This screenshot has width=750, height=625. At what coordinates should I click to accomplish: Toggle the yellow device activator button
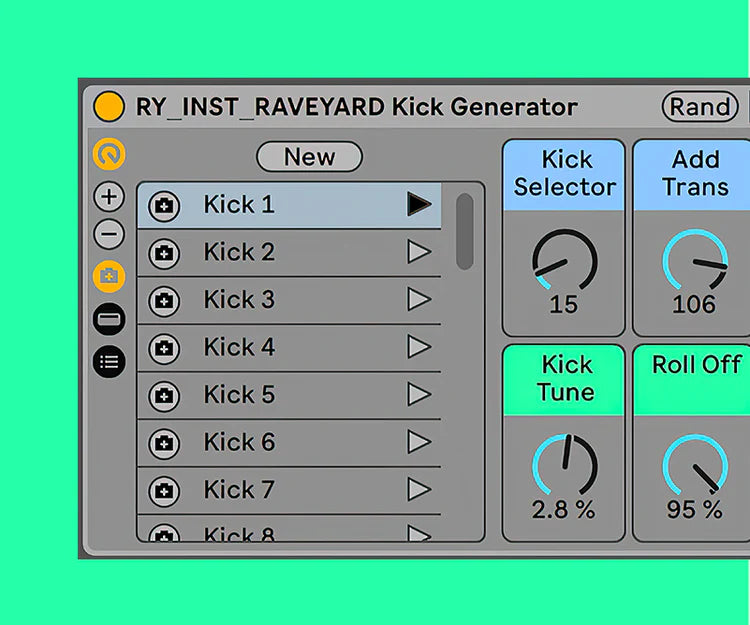(109, 106)
